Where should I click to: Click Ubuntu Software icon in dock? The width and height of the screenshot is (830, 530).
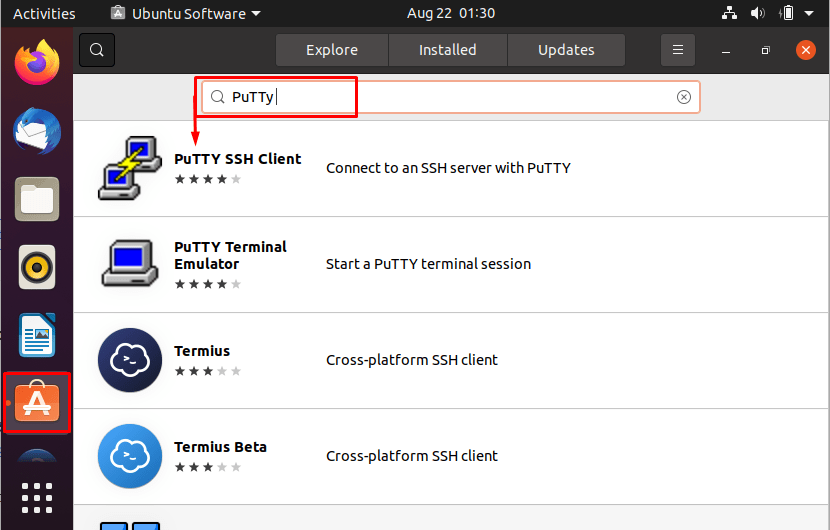click(37, 402)
